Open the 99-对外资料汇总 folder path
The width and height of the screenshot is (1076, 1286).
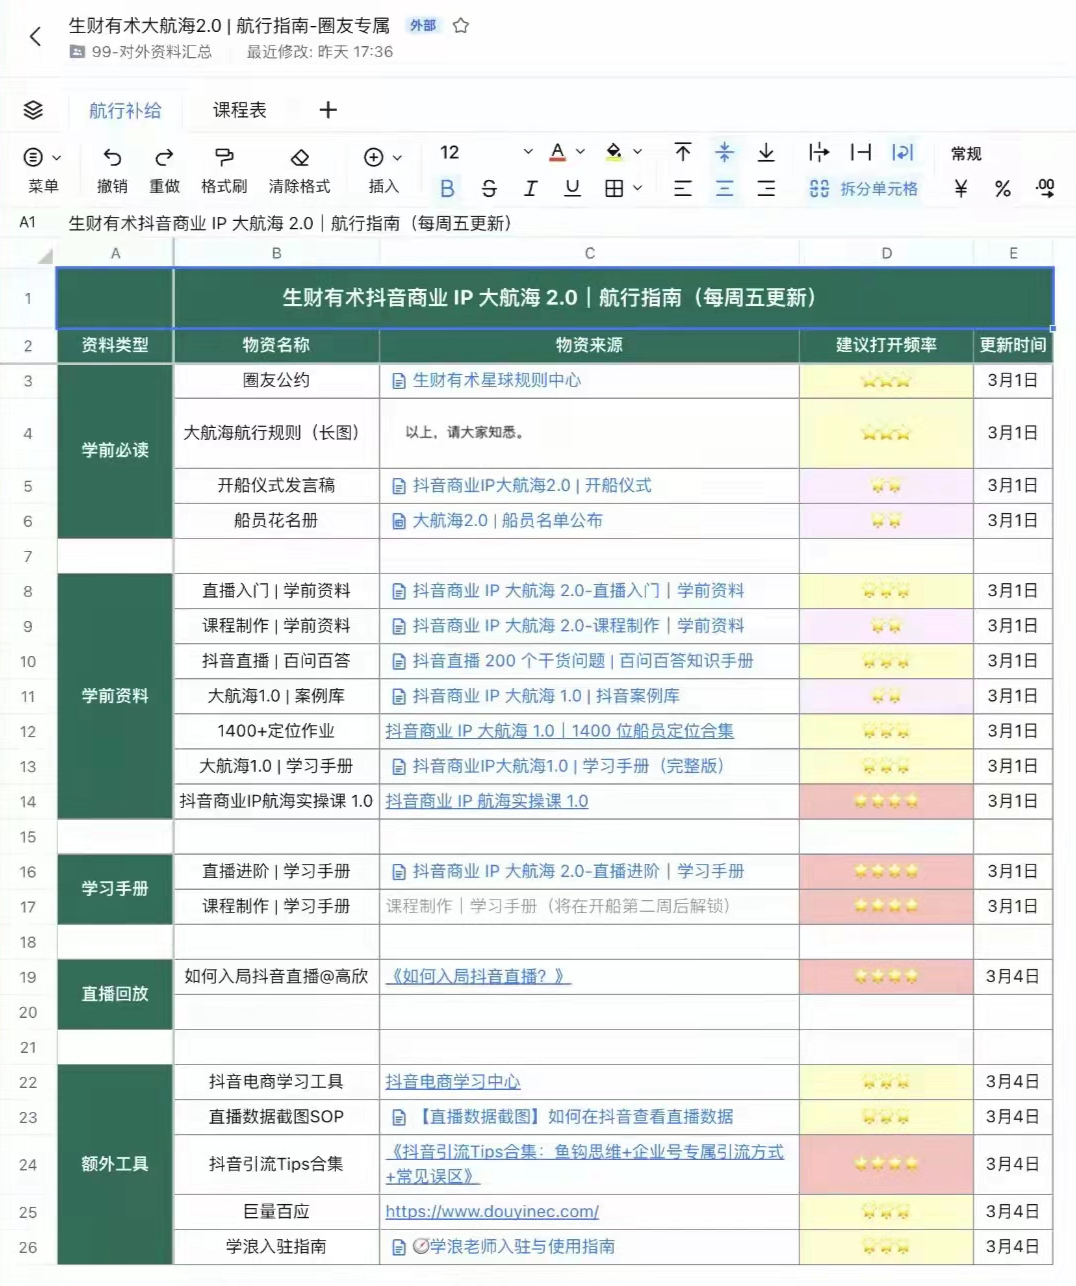tap(141, 52)
